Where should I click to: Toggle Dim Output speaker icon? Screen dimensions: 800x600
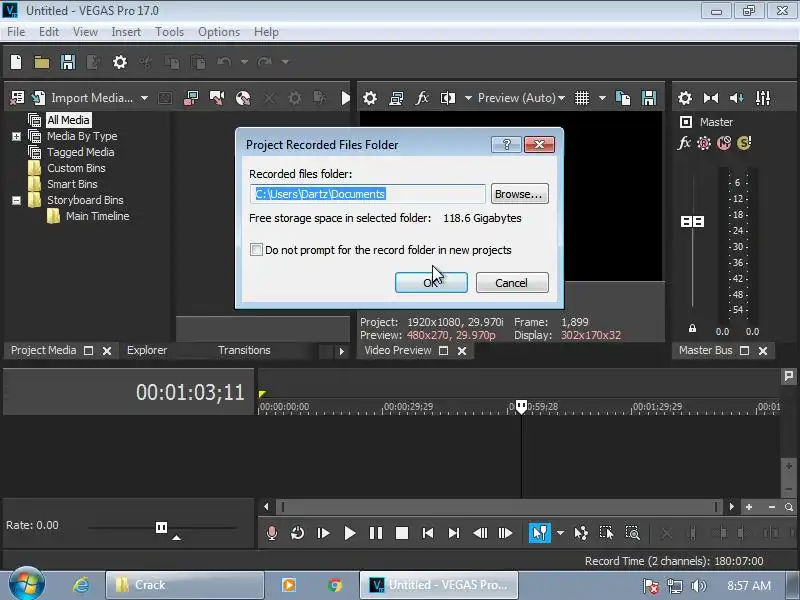(x=736, y=97)
